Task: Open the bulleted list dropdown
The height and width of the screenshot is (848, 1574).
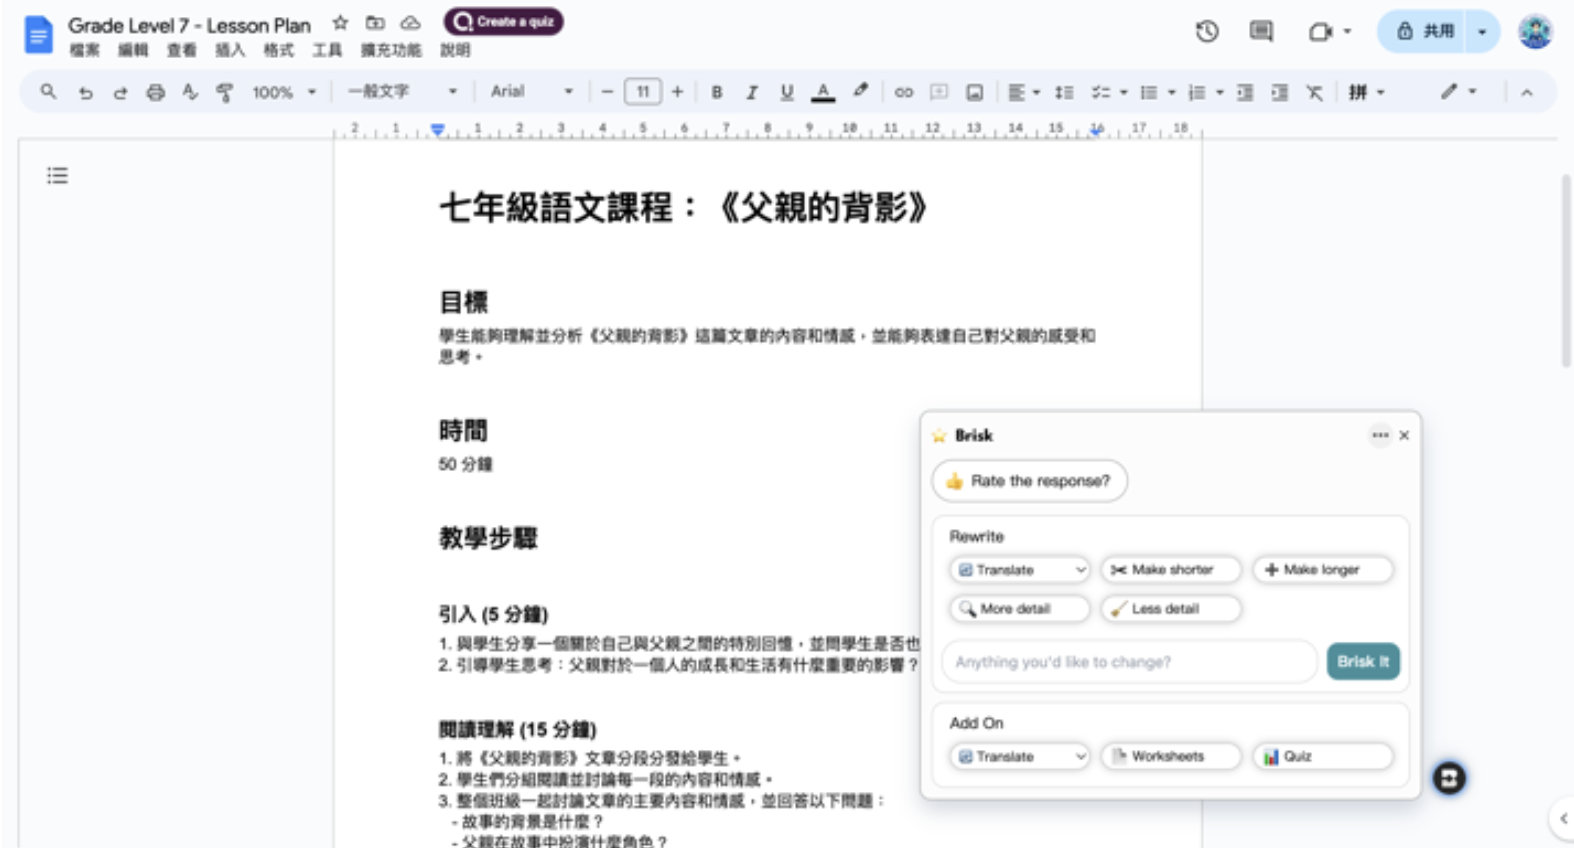Action: click(1157, 92)
